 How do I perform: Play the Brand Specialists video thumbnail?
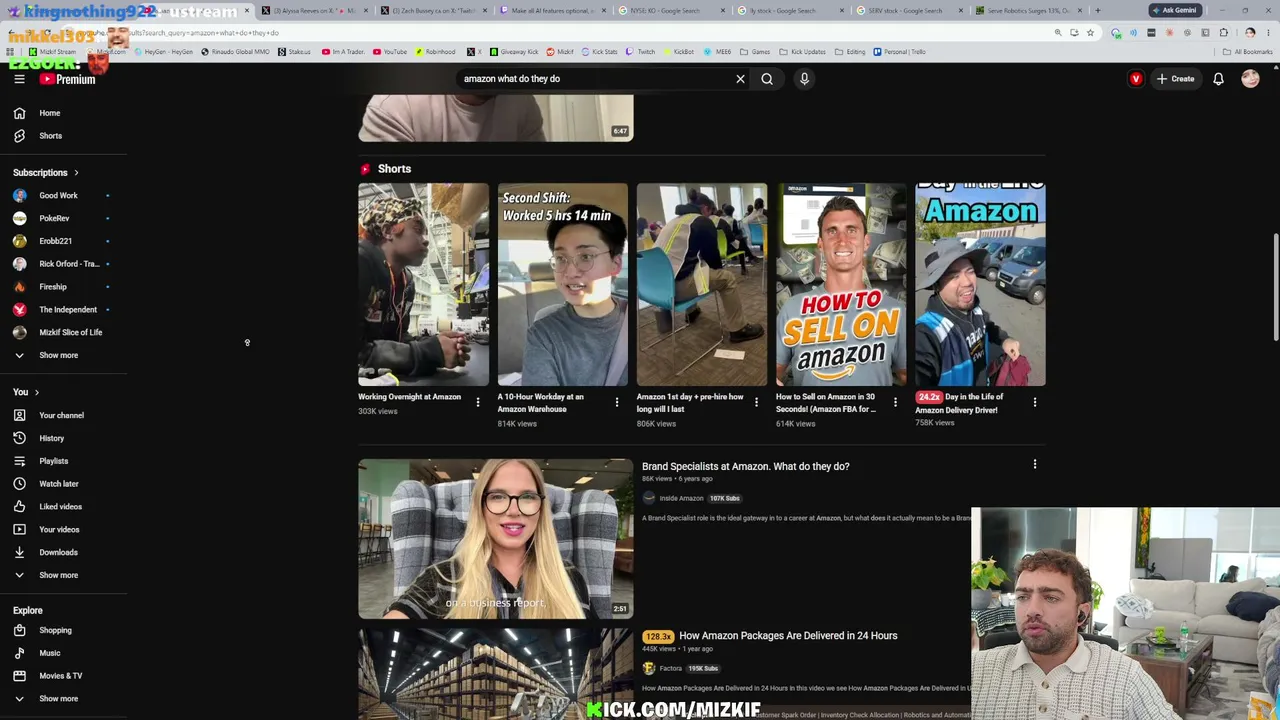coord(496,538)
